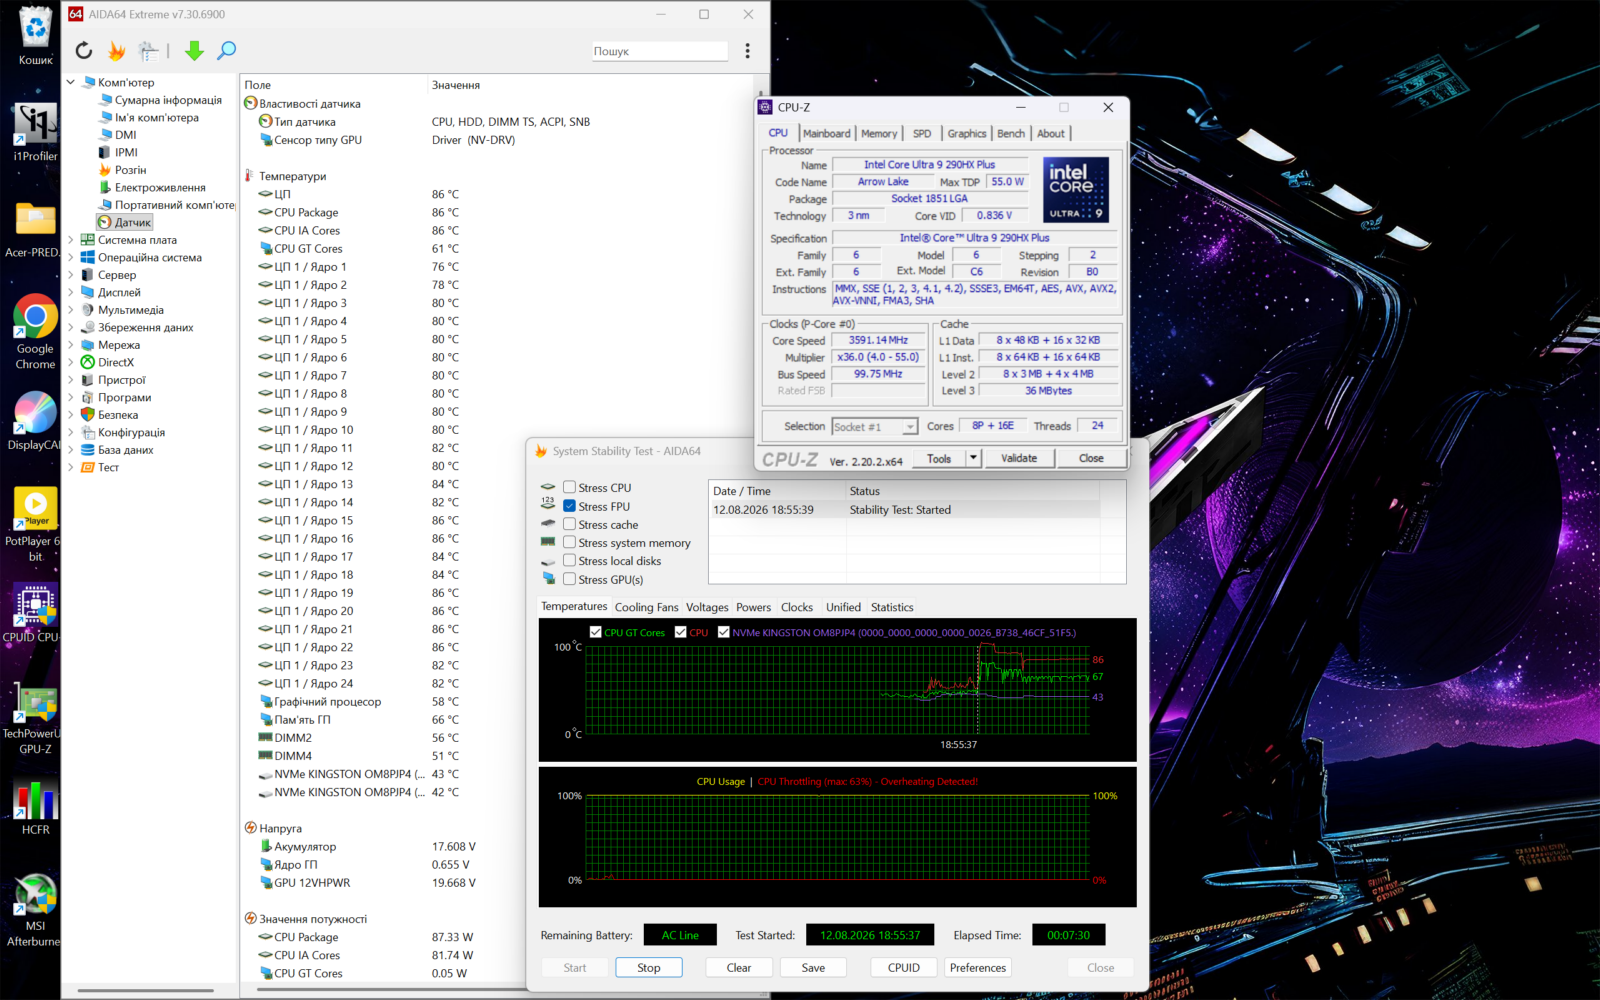
Task: Expand the Пристрої tree node
Action: coord(71,380)
